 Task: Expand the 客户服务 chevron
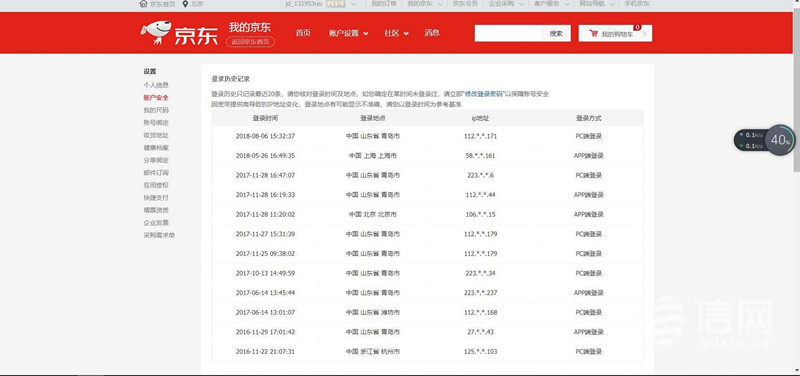coord(566,4)
